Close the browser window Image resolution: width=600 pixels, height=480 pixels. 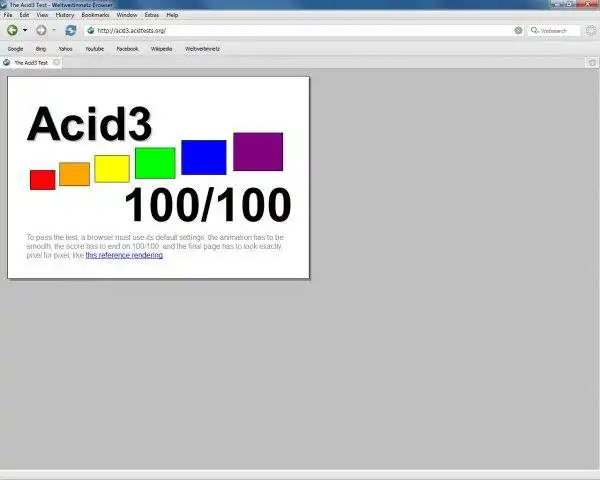[x=589, y=4]
